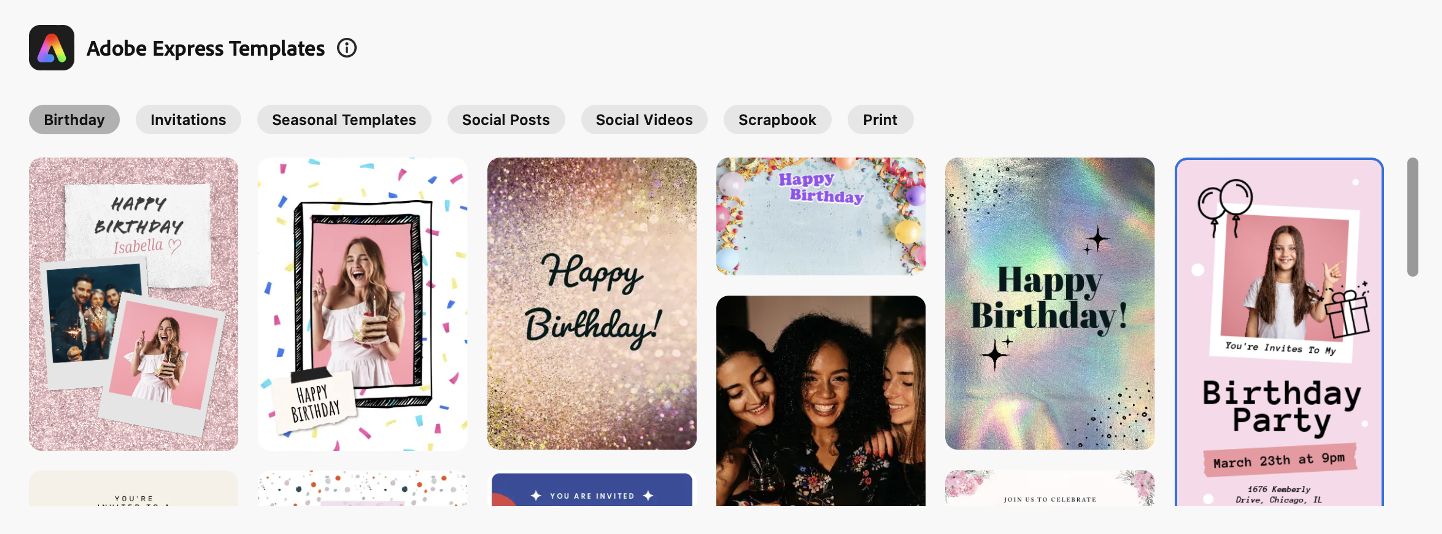
Task: Select the confetti frame Happy Birthday template
Action: (x=363, y=304)
